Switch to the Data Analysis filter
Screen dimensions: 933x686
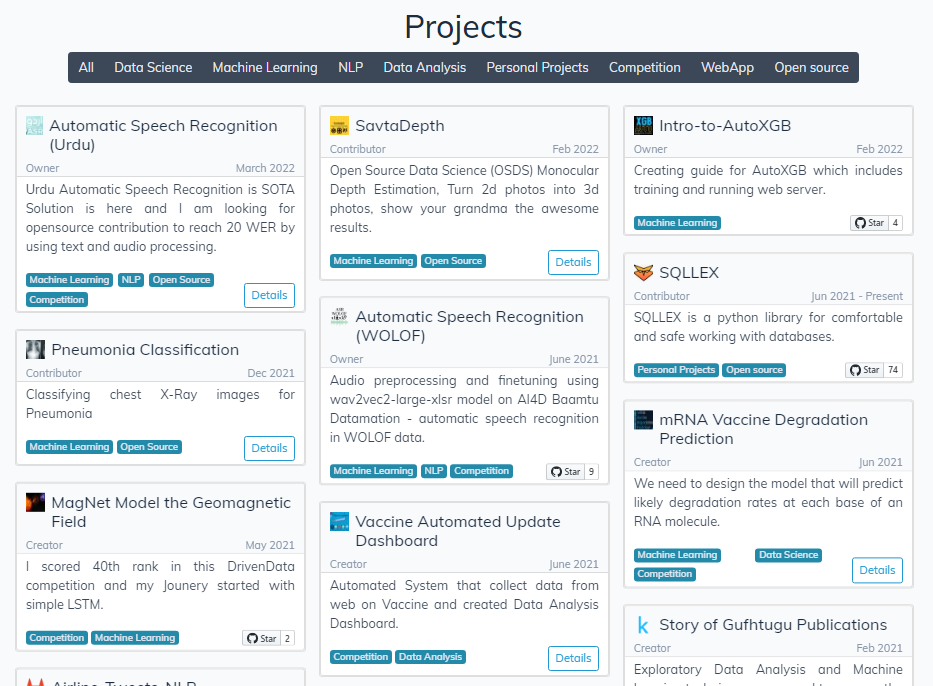click(x=424, y=67)
